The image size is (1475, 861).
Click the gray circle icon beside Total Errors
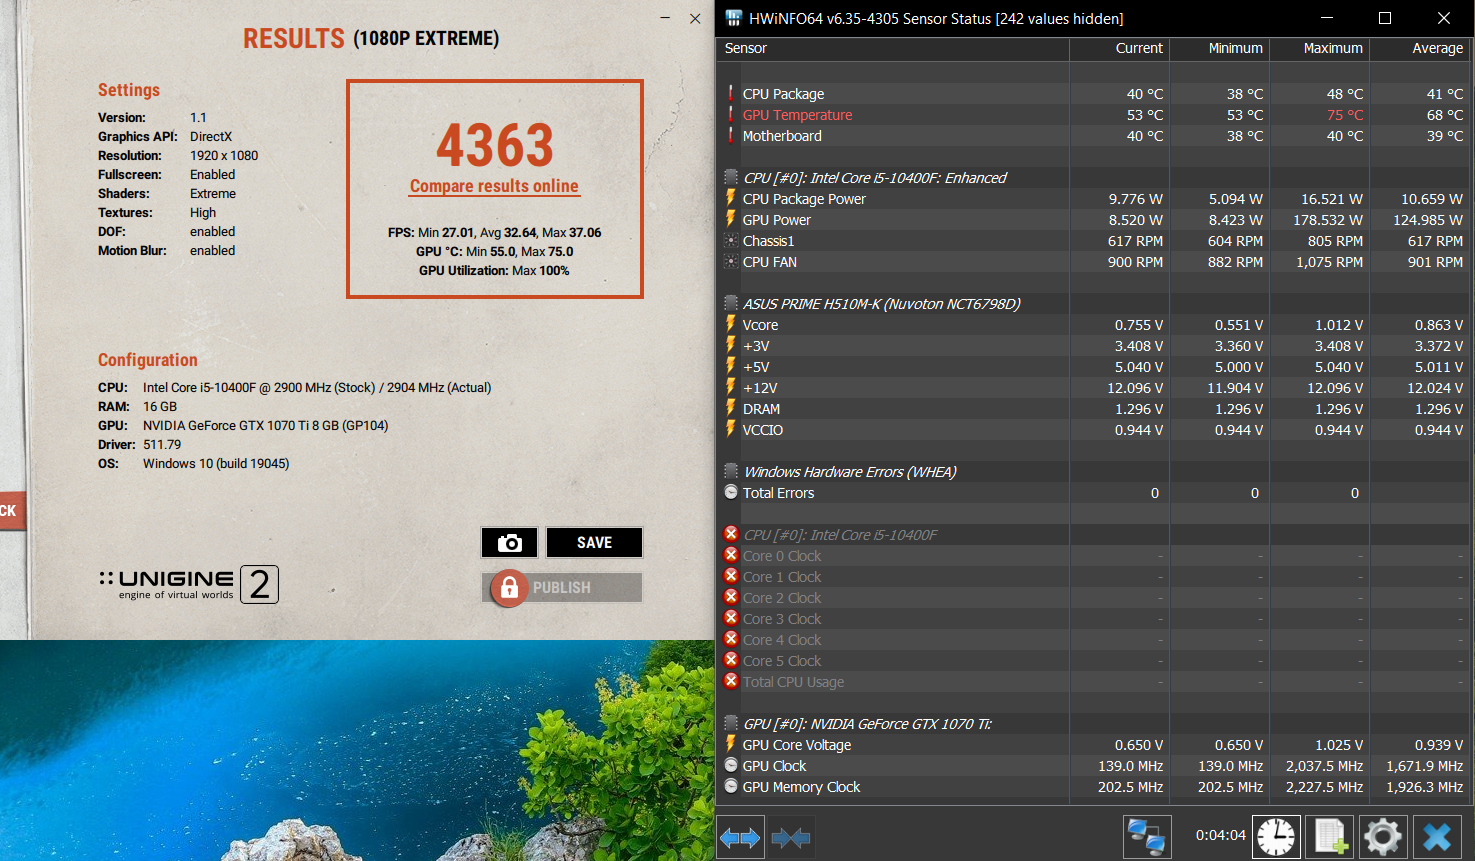pyautogui.click(x=731, y=493)
